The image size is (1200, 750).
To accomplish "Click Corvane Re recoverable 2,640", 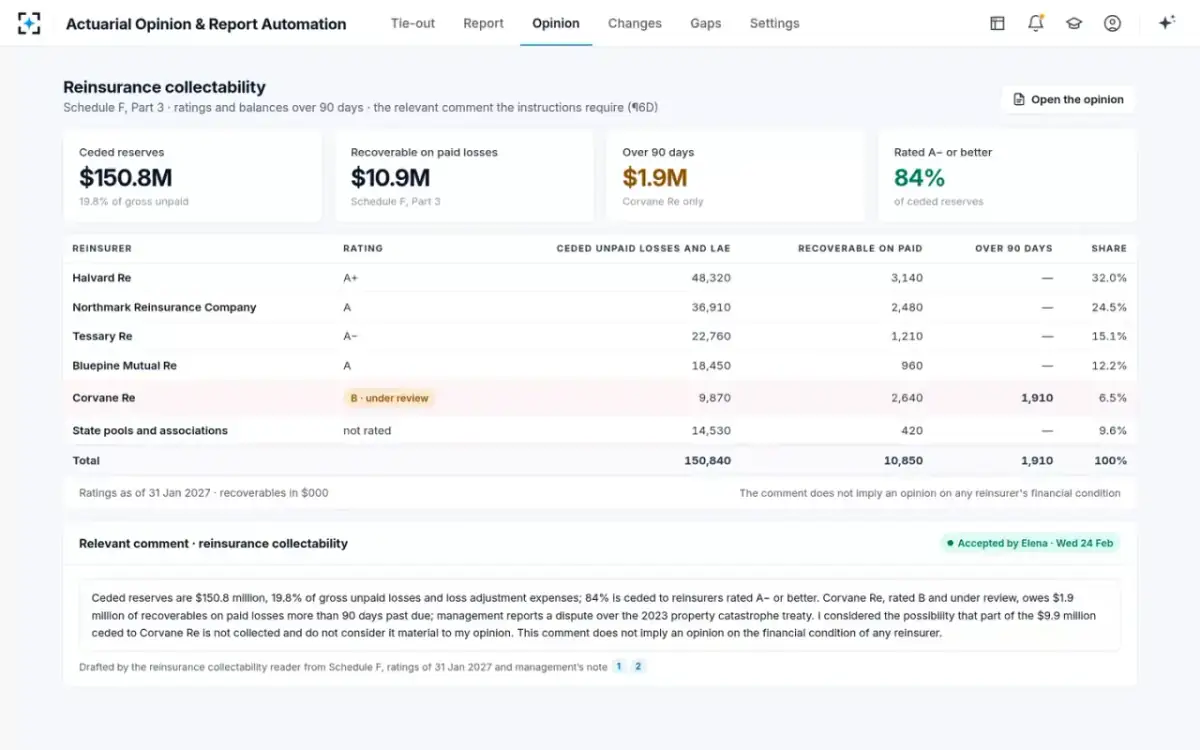I will point(907,398).
